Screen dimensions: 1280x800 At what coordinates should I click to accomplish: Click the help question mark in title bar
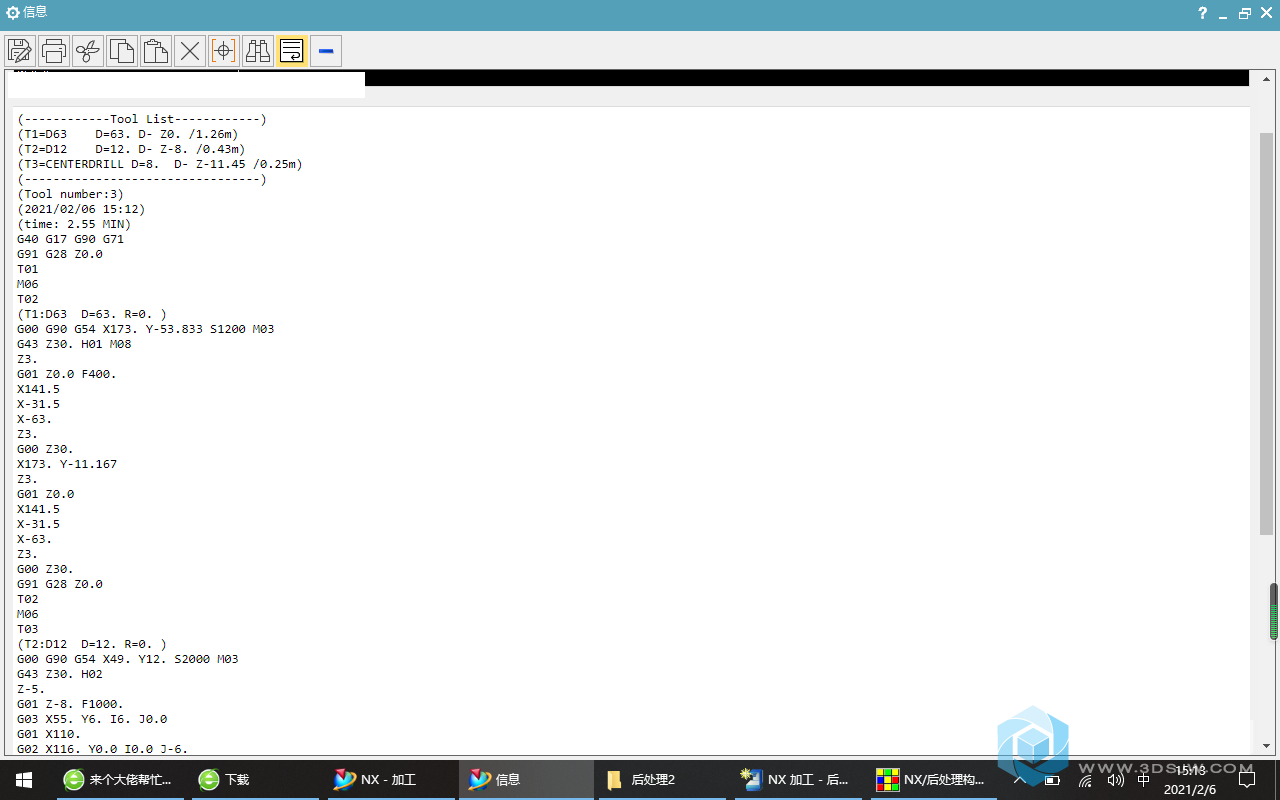(x=1203, y=13)
